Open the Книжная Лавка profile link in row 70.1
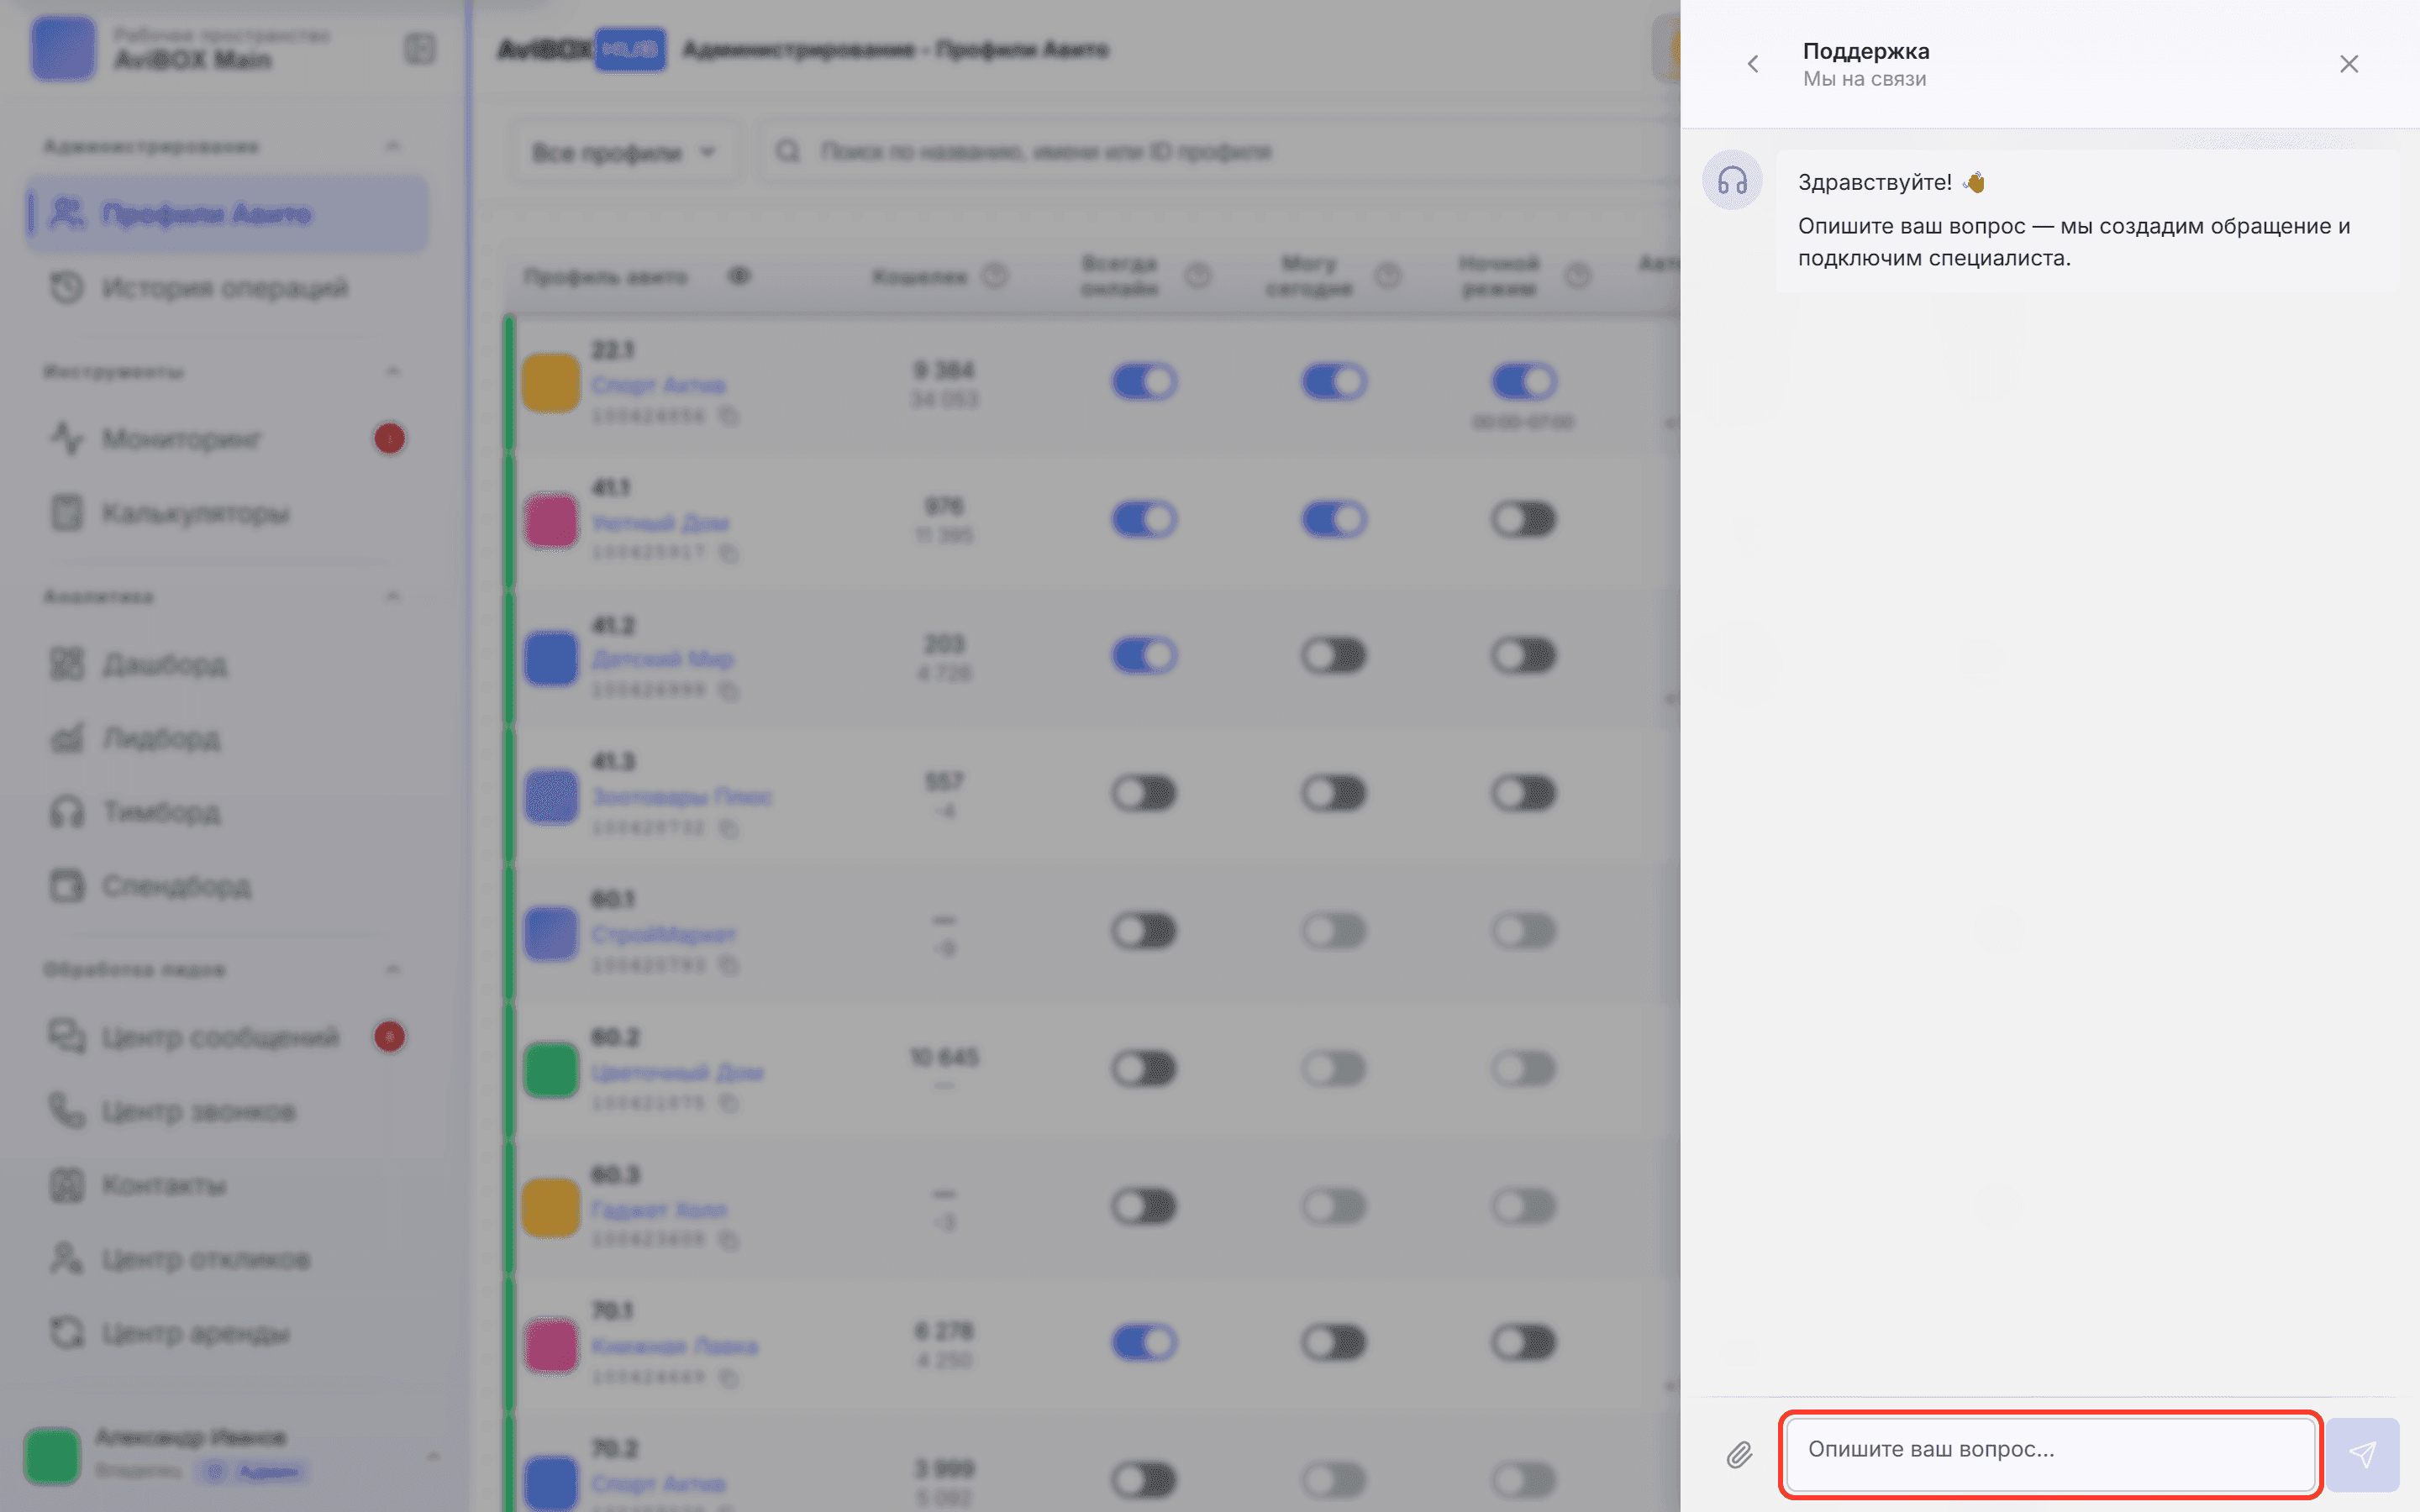Image resolution: width=2420 pixels, height=1512 pixels. point(674,1347)
